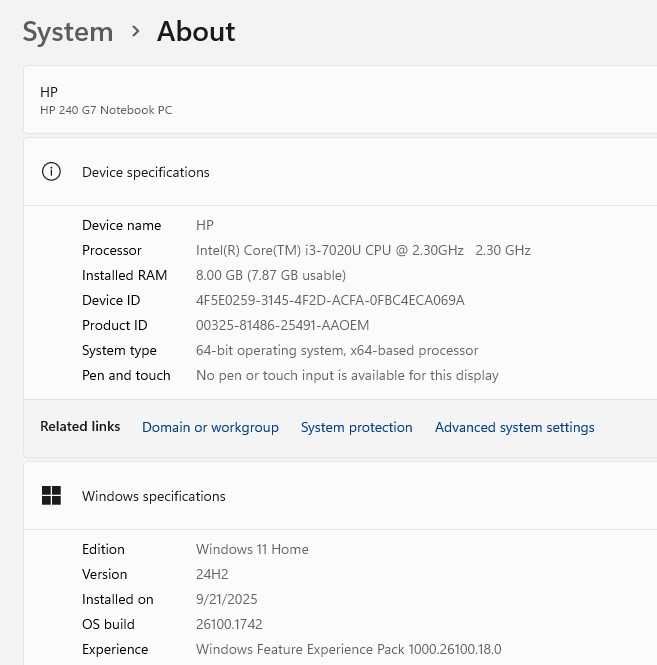Click the Device name label

tap(122, 225)
